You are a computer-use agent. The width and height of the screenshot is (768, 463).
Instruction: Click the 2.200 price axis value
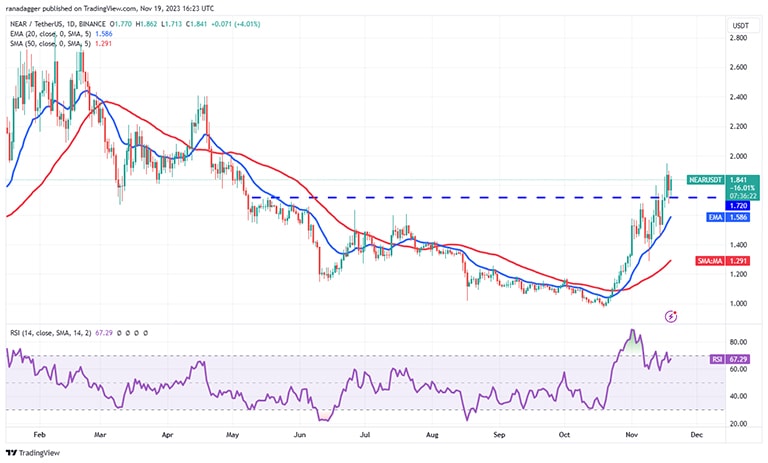[x=738, y=126]
